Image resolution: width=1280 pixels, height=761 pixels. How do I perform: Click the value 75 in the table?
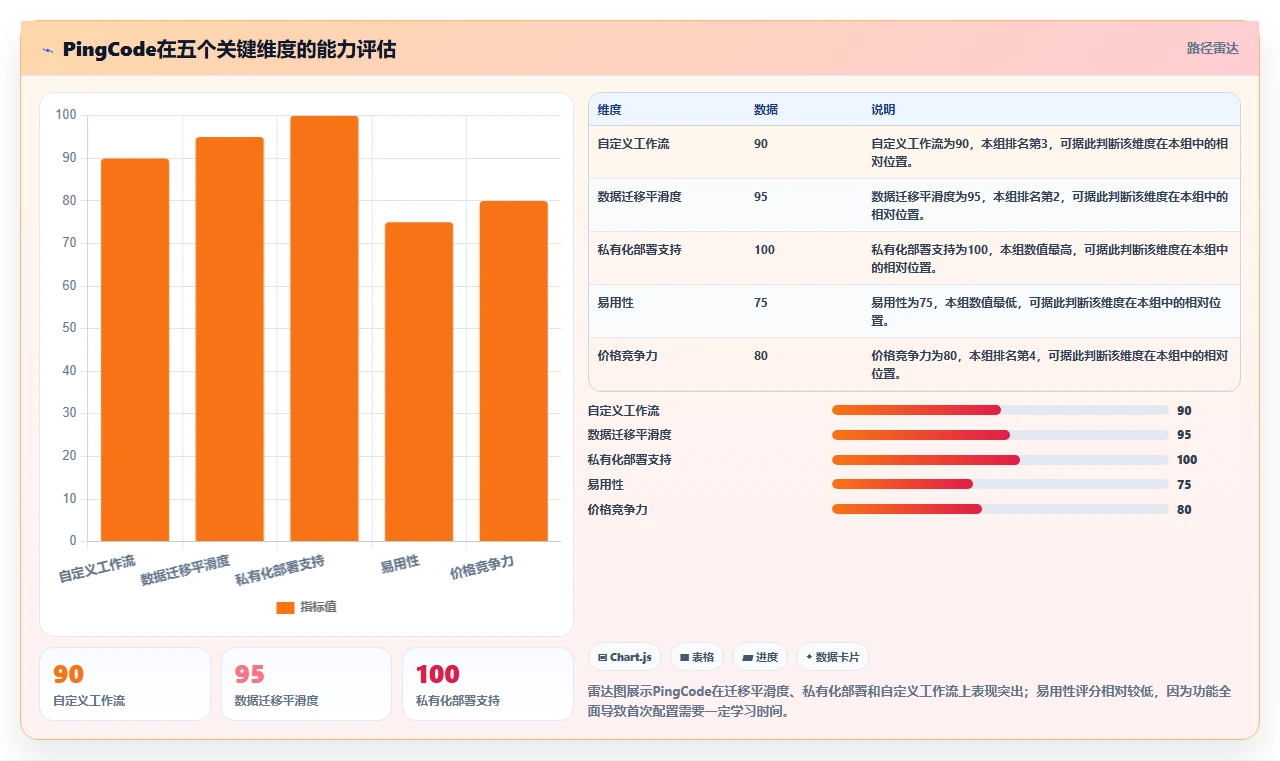761,303
